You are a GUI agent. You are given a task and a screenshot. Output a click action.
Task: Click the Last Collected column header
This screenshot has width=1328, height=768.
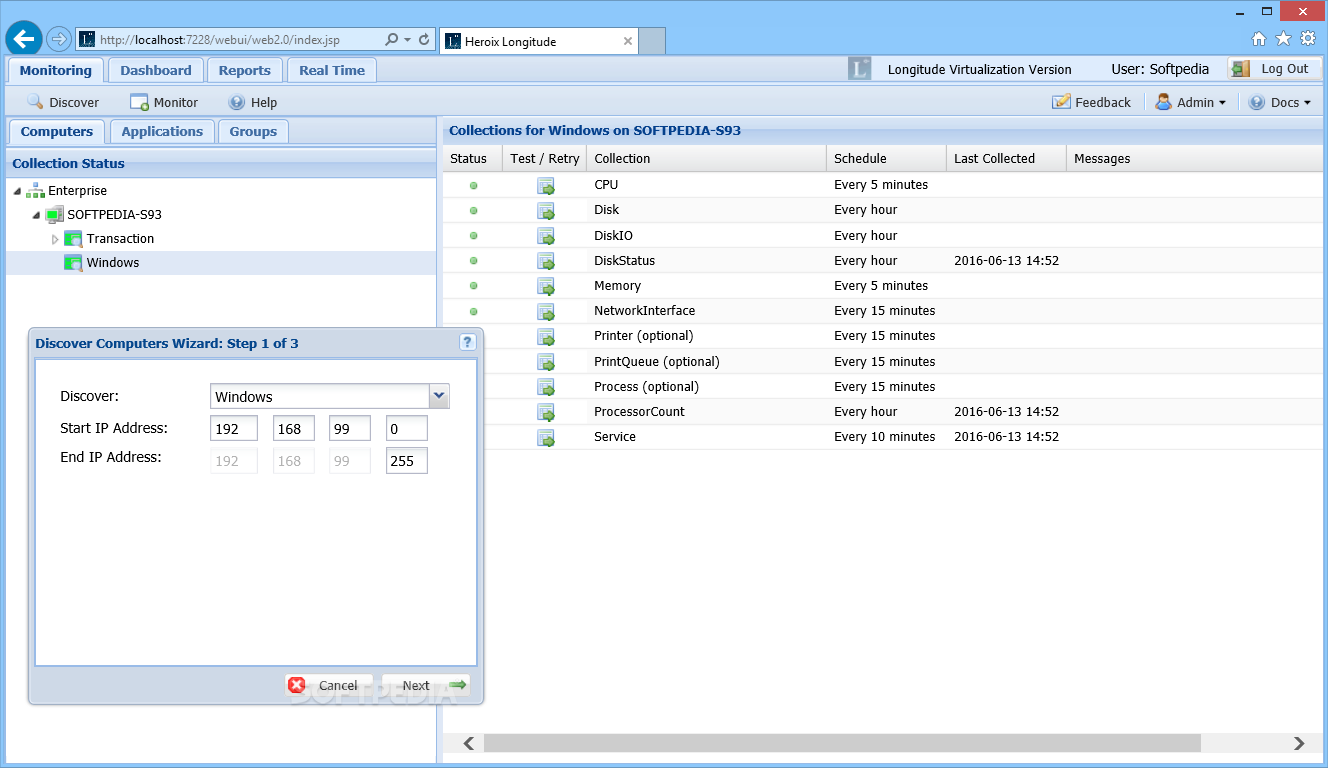1006,158
